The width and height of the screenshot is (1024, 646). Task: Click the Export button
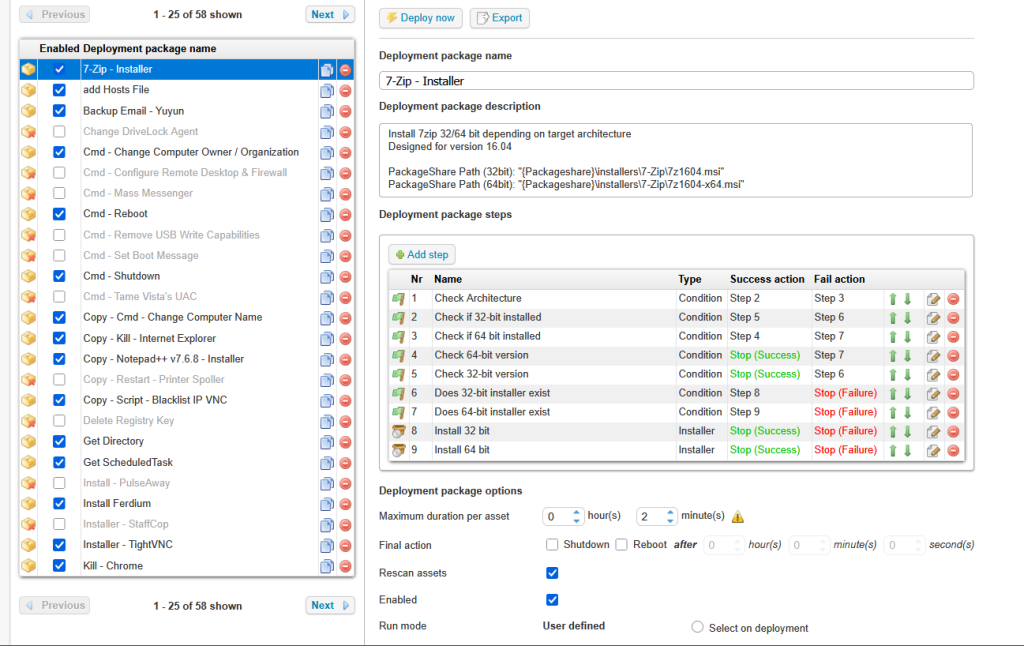pyautogui.click(x=500, y=18)
